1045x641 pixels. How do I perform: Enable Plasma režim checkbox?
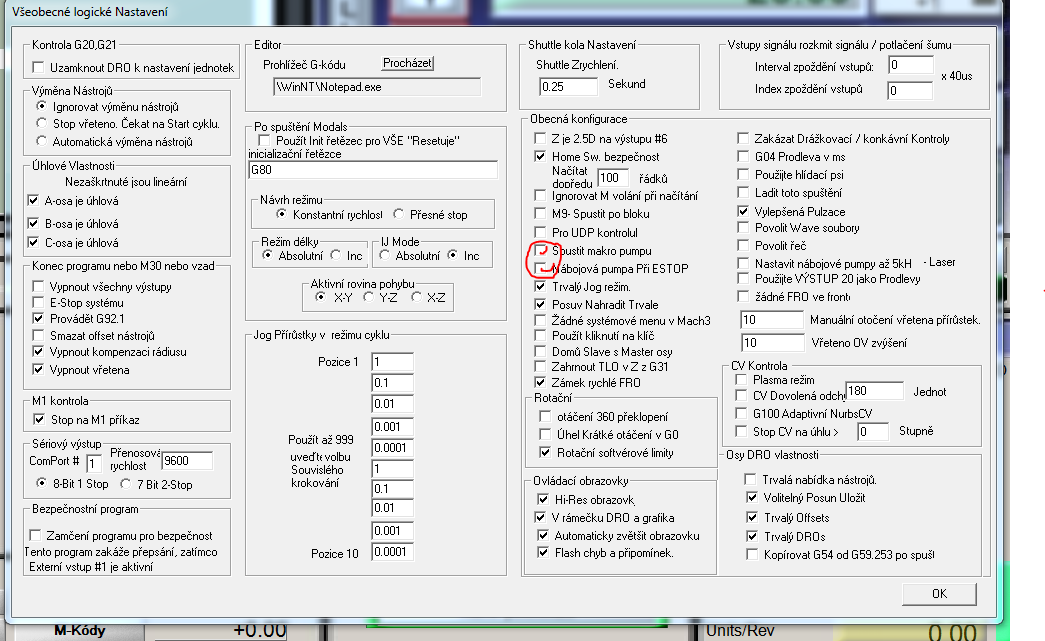click(x=741, y=380)
